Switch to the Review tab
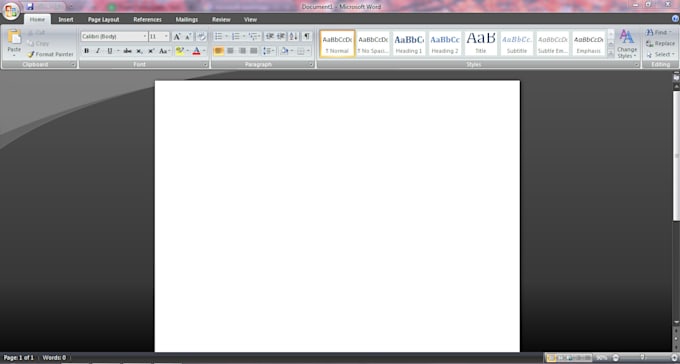 221,20
